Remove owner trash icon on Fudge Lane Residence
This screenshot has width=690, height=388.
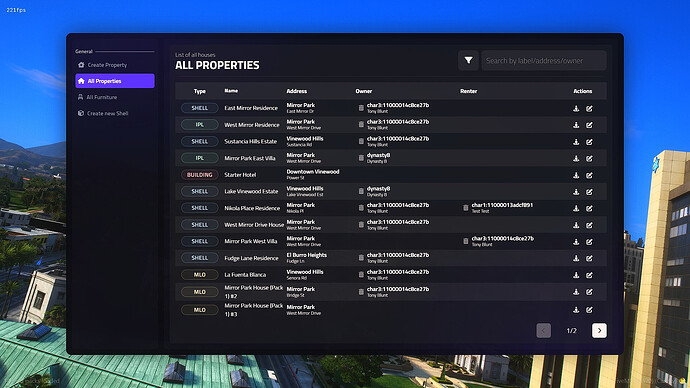(361, 258)
